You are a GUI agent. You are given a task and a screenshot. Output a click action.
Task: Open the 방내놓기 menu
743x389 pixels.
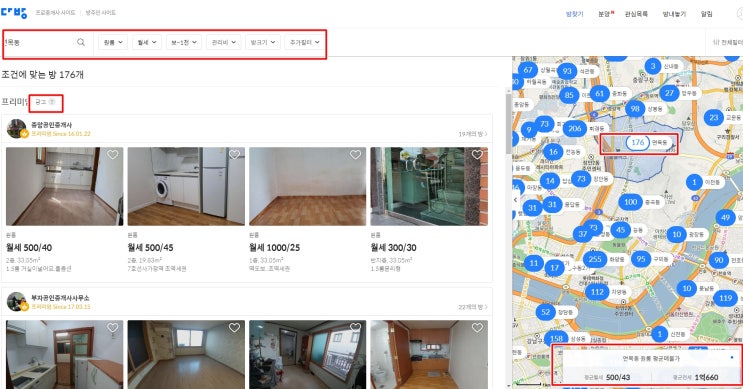pyautogui.click(x=674, y=14)
